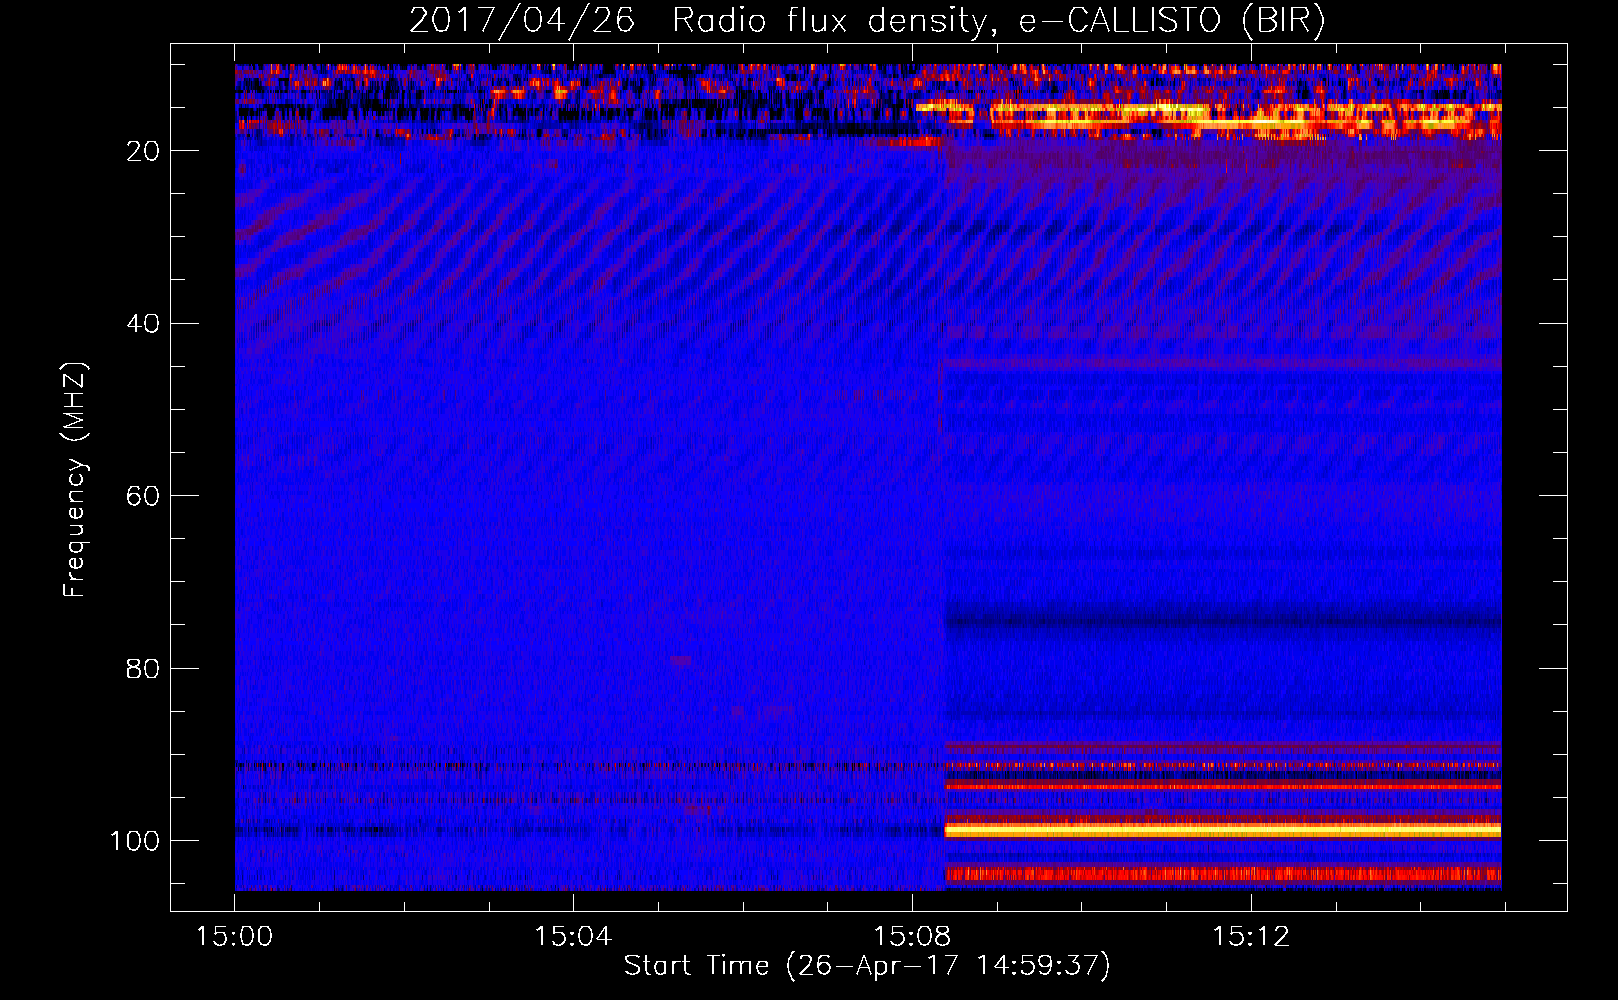Viewport: 1618px width, 1000px height.
Task: Click the 'Start Time (26-Apr-17 14:59:37)' label
Action: click(x=867, y=966)
